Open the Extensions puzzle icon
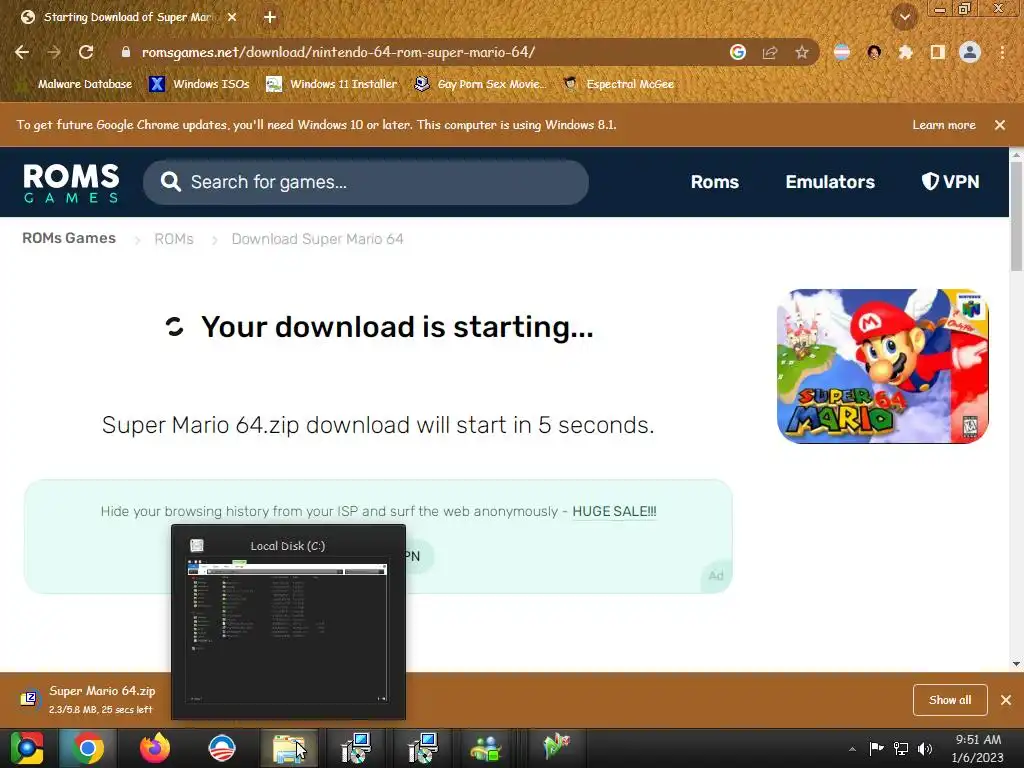1024x768 pixels. tap(906, 52)
